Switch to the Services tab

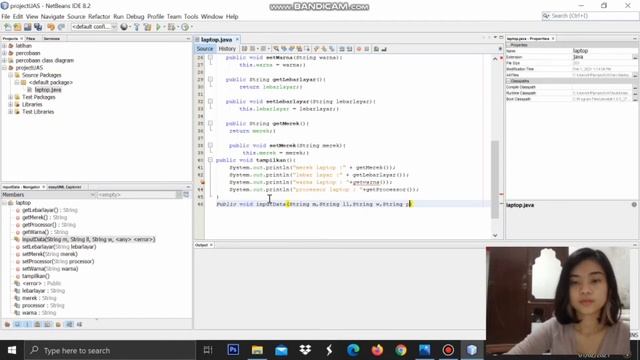point(51,38)
